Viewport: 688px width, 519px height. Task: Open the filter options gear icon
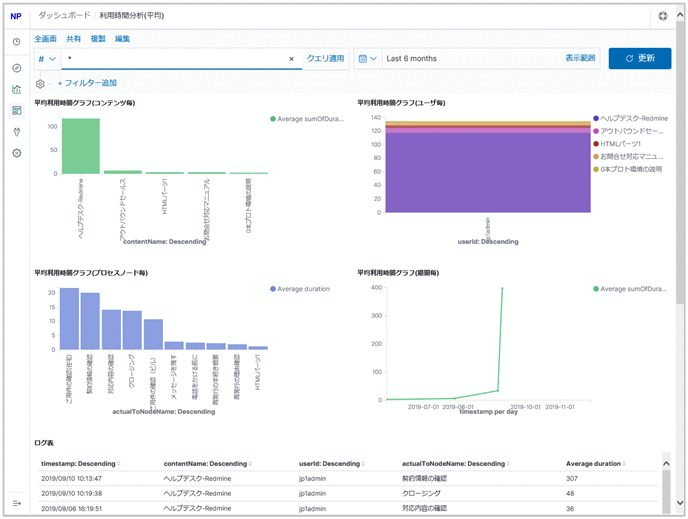[40, 83]
